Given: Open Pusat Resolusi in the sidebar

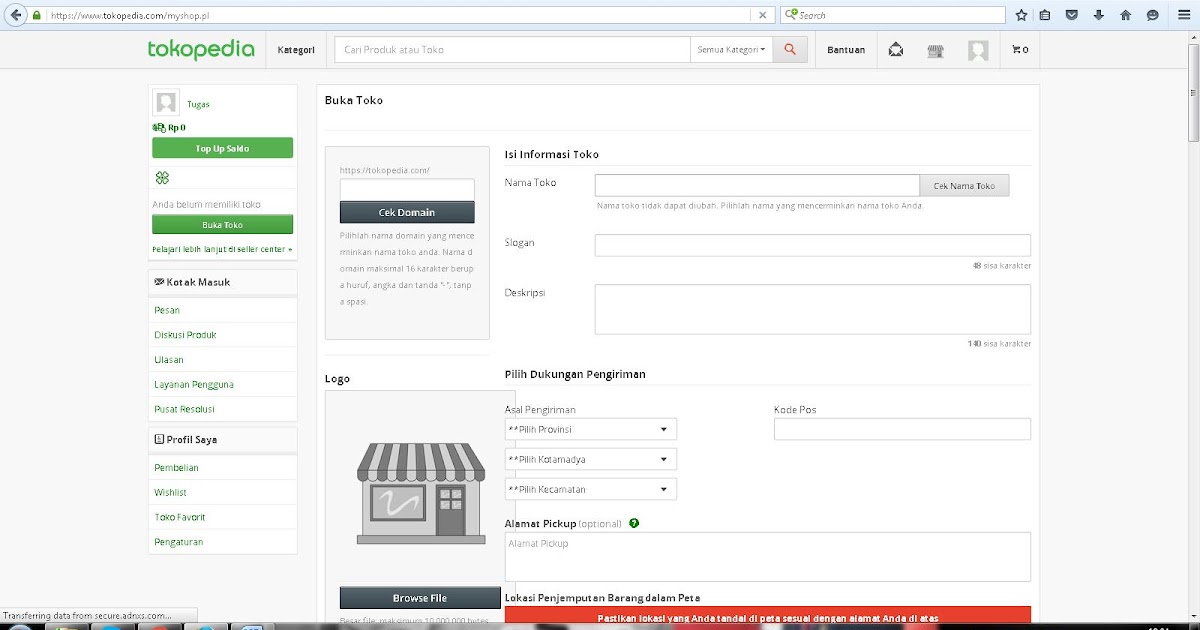Looking at the screenshot, I should [184, 409].
